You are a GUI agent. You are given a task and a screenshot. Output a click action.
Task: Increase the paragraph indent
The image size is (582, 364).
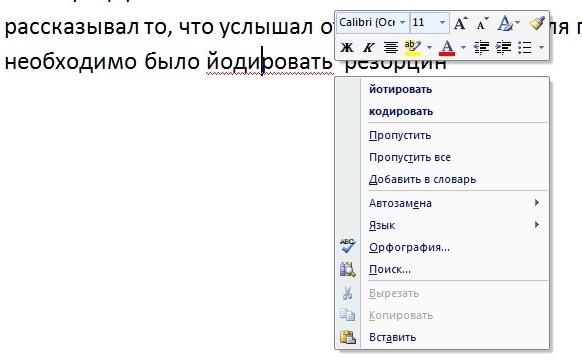(x=503, y=47)
